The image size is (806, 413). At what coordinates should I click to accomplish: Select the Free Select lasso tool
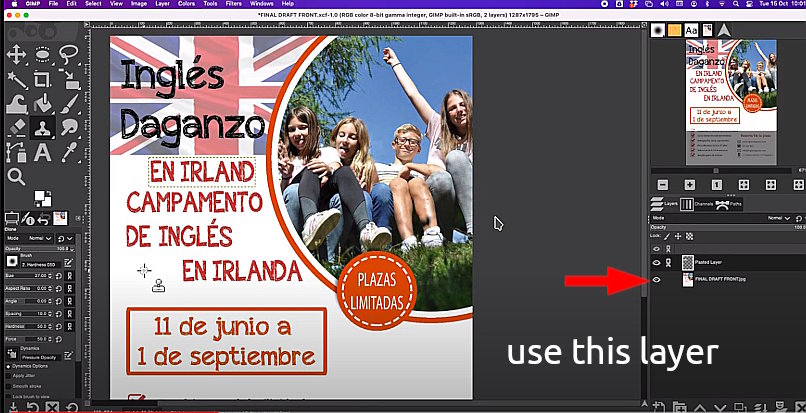[68, 55]
